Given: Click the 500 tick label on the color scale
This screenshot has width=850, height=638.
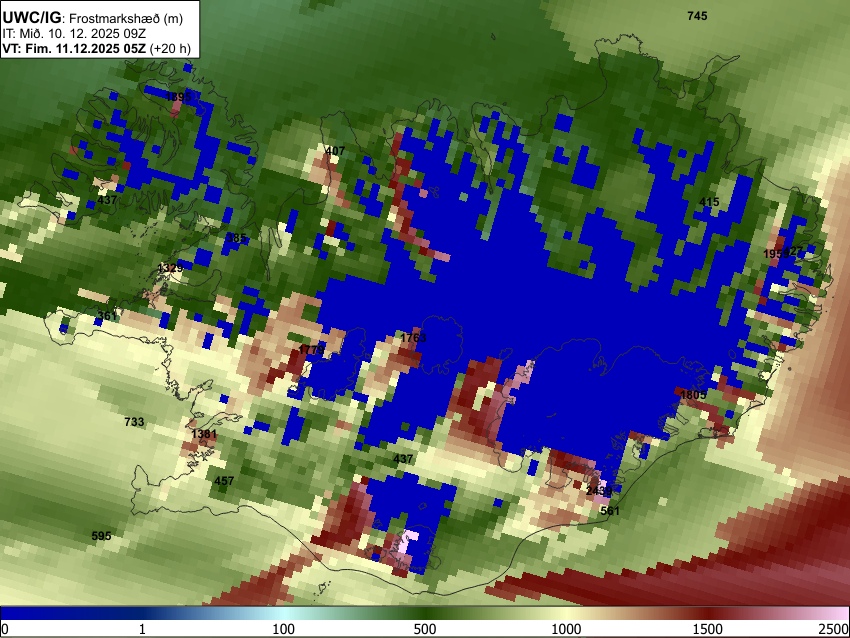Looking at the screenshot, I should tap(425, 629).
